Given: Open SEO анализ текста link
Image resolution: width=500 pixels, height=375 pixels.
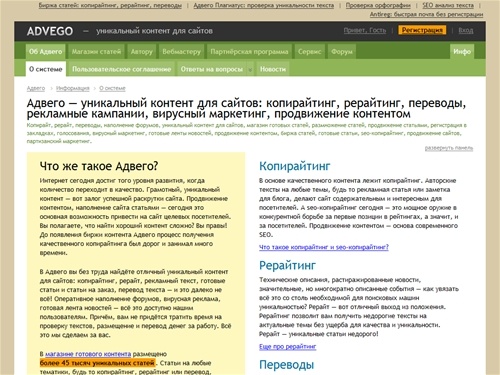Looking at the screenshot, I should [x=448, y=5].
